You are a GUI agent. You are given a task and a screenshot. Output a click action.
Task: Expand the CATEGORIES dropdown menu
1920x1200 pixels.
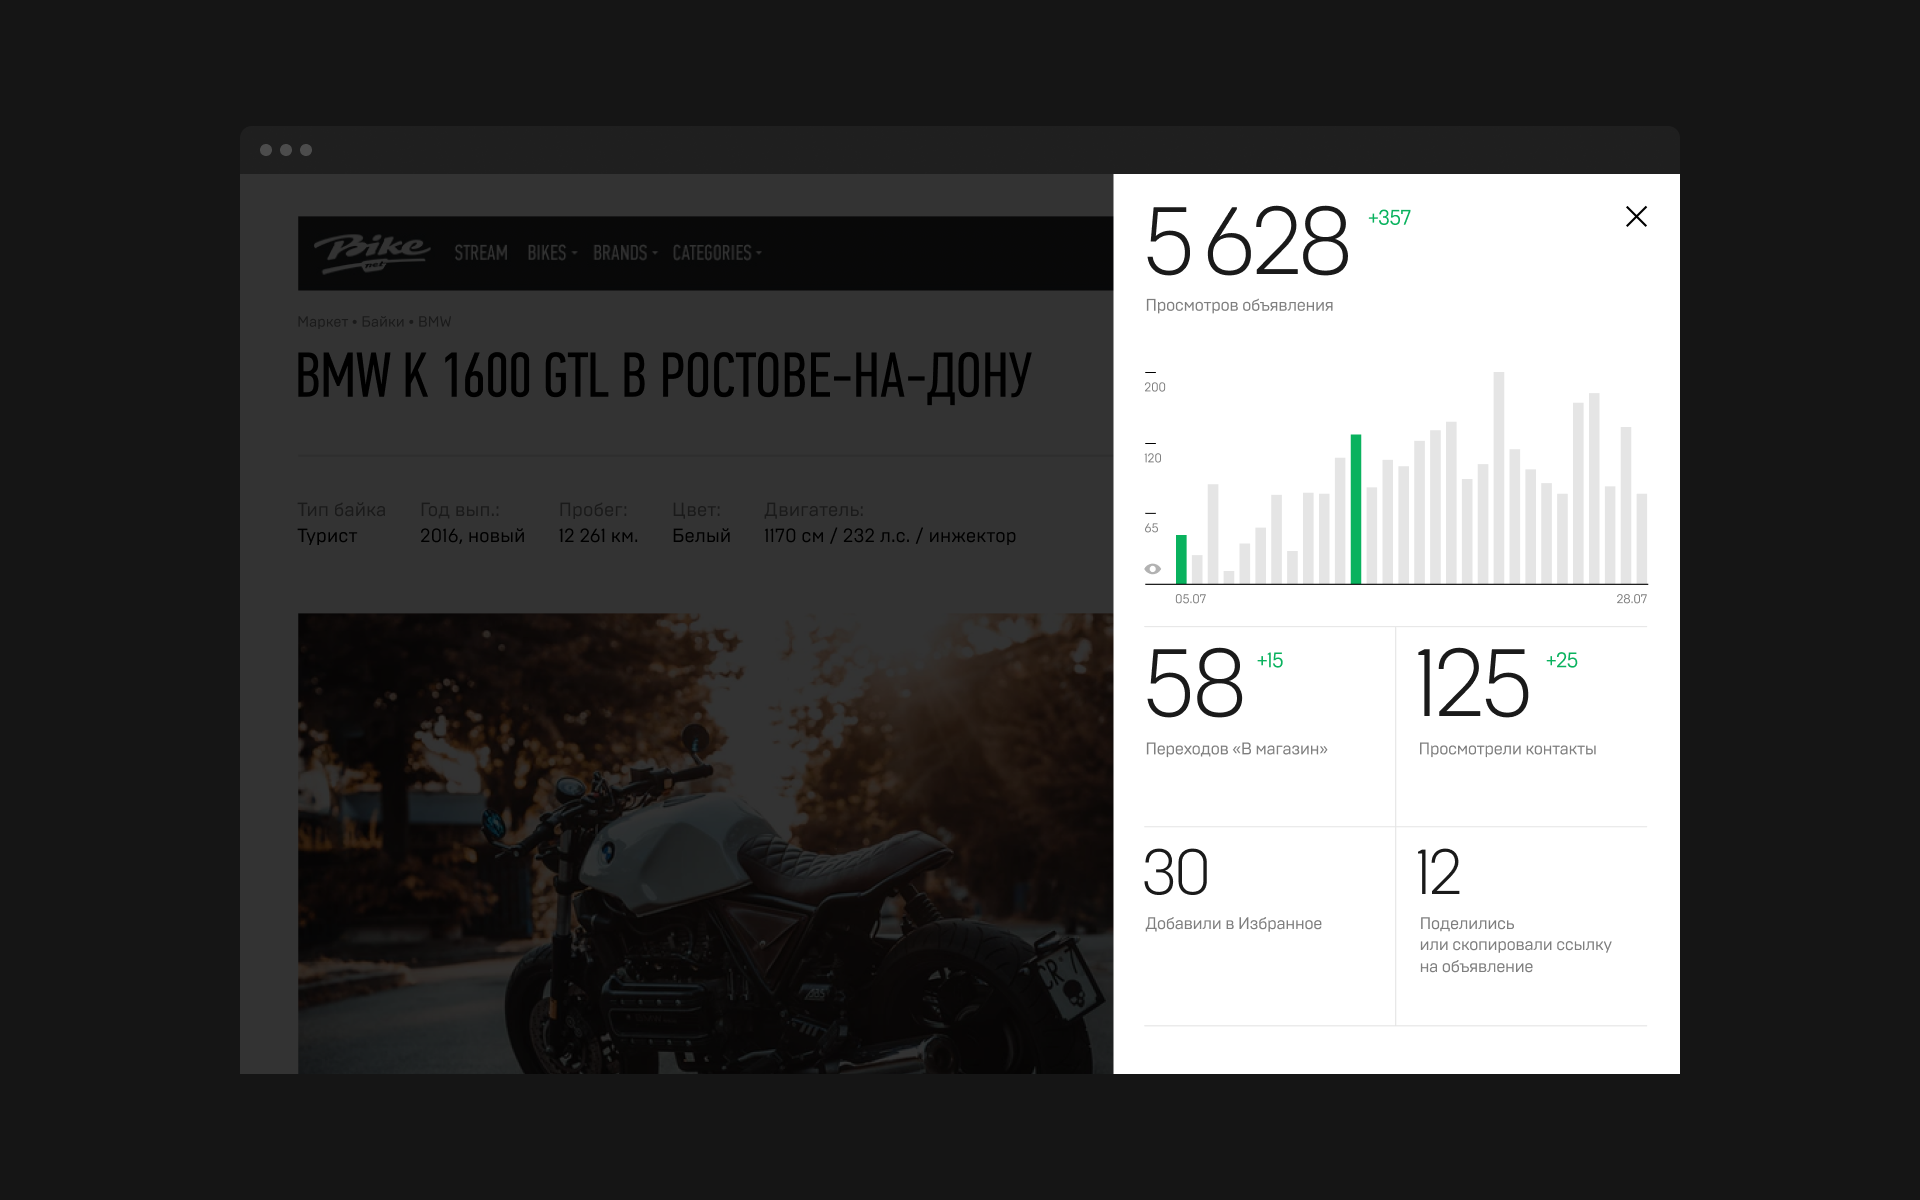point(717,253)
